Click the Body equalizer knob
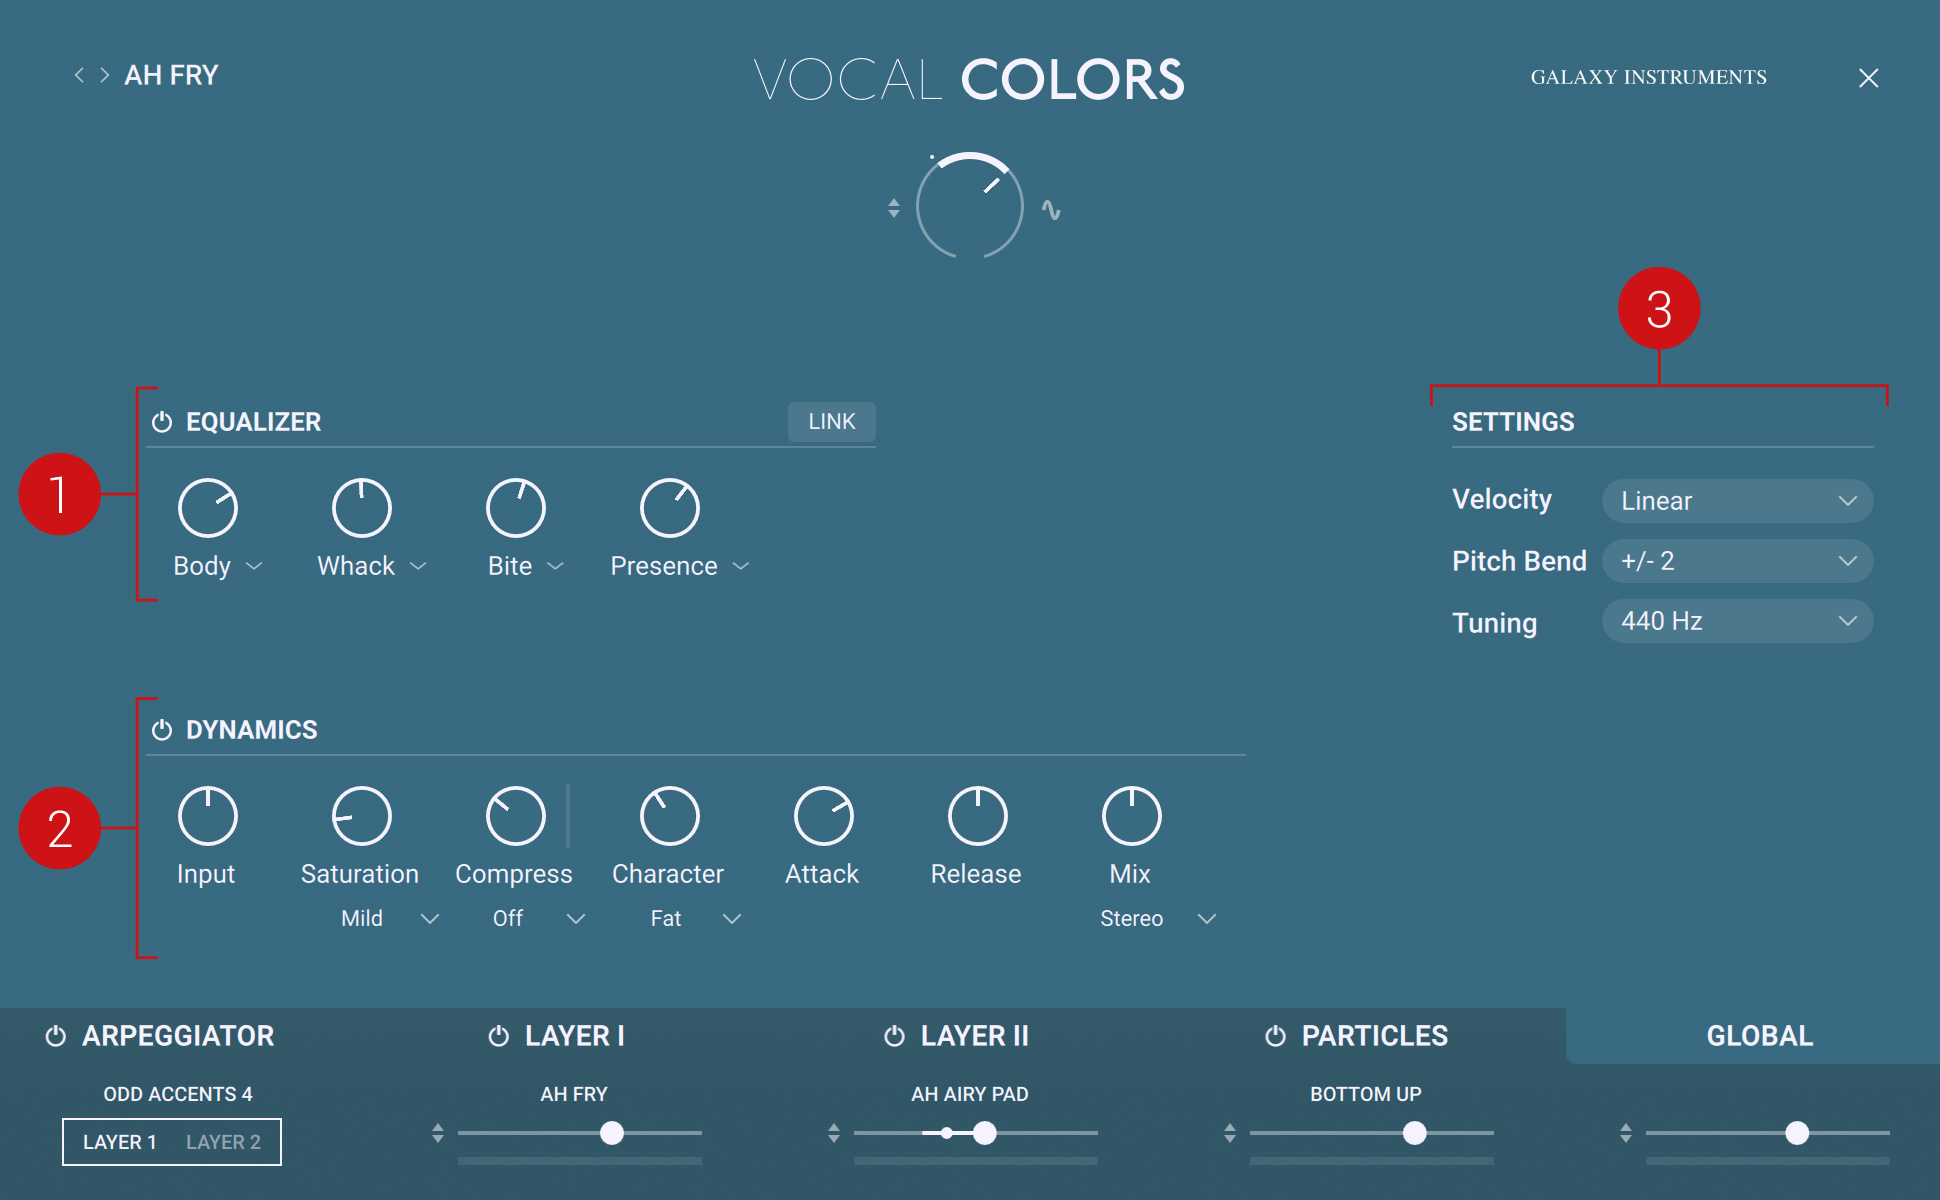This screenshot has width=1940, height=1200. 207,508
